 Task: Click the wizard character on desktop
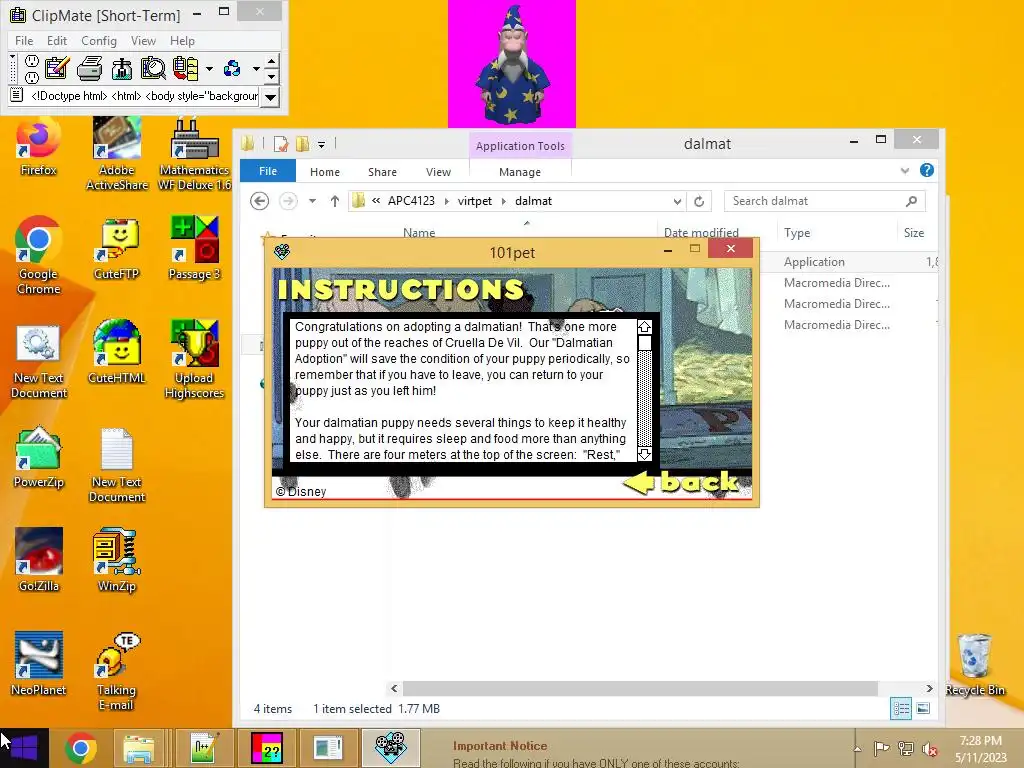tap(512, 65)
